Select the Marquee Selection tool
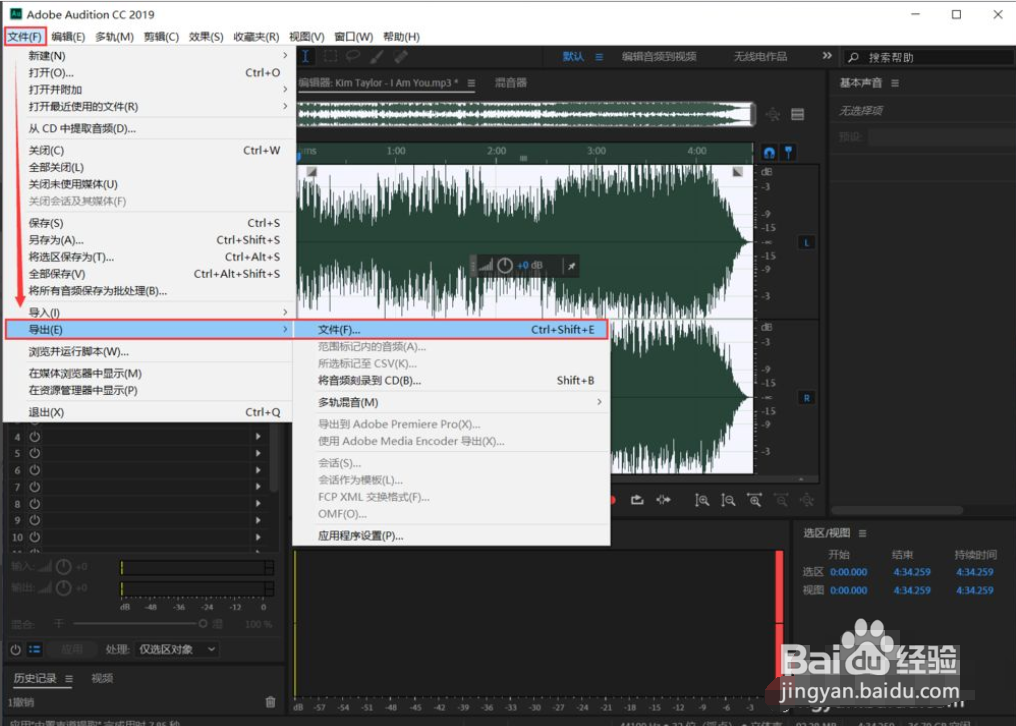 330,57
